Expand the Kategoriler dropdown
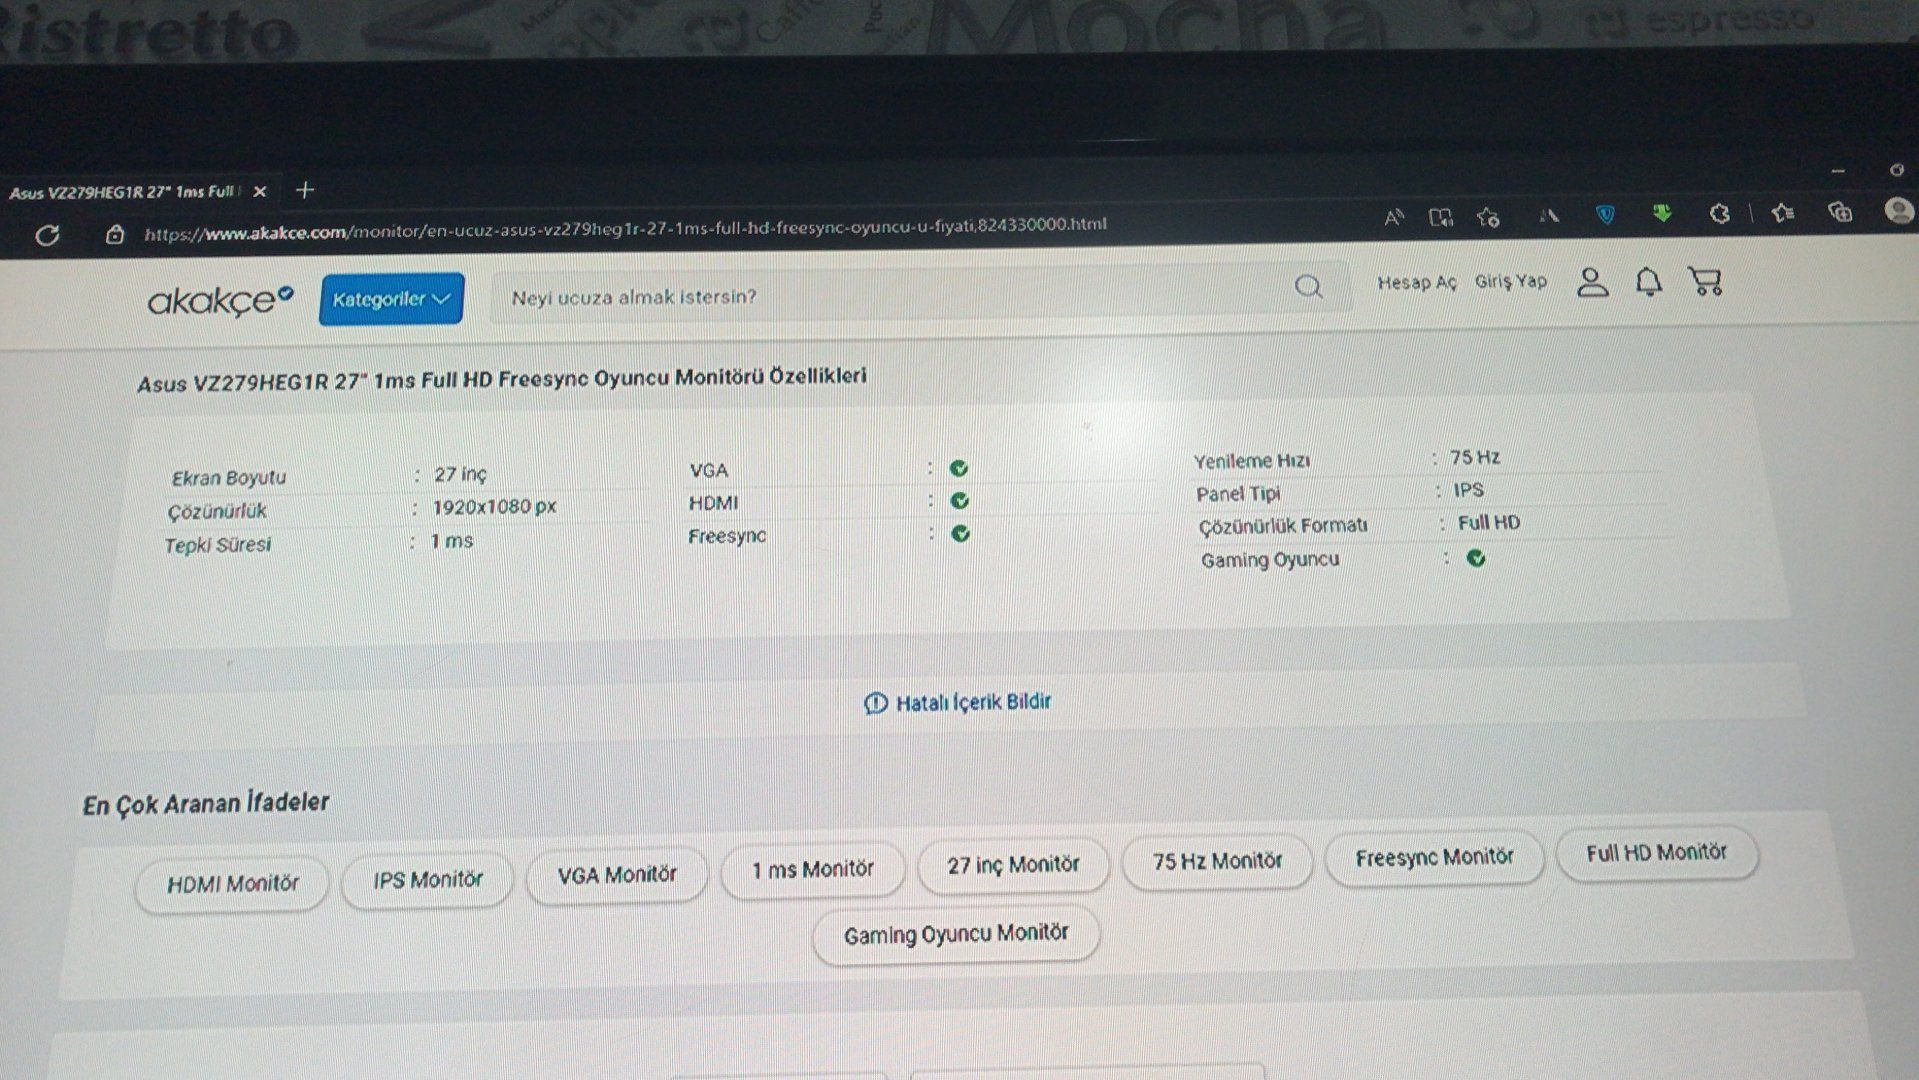 391,299
